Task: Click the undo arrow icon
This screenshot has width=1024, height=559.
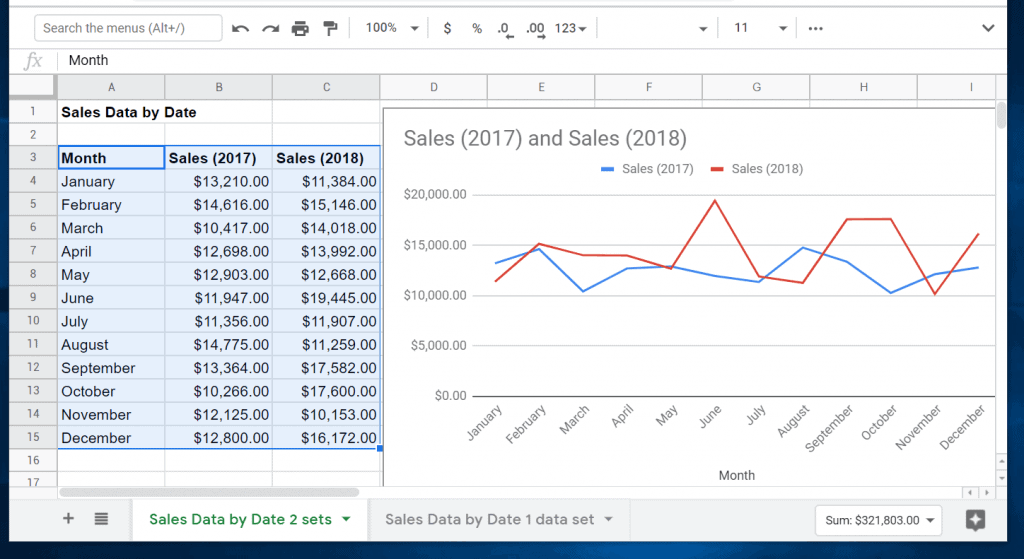Action: 240,28
